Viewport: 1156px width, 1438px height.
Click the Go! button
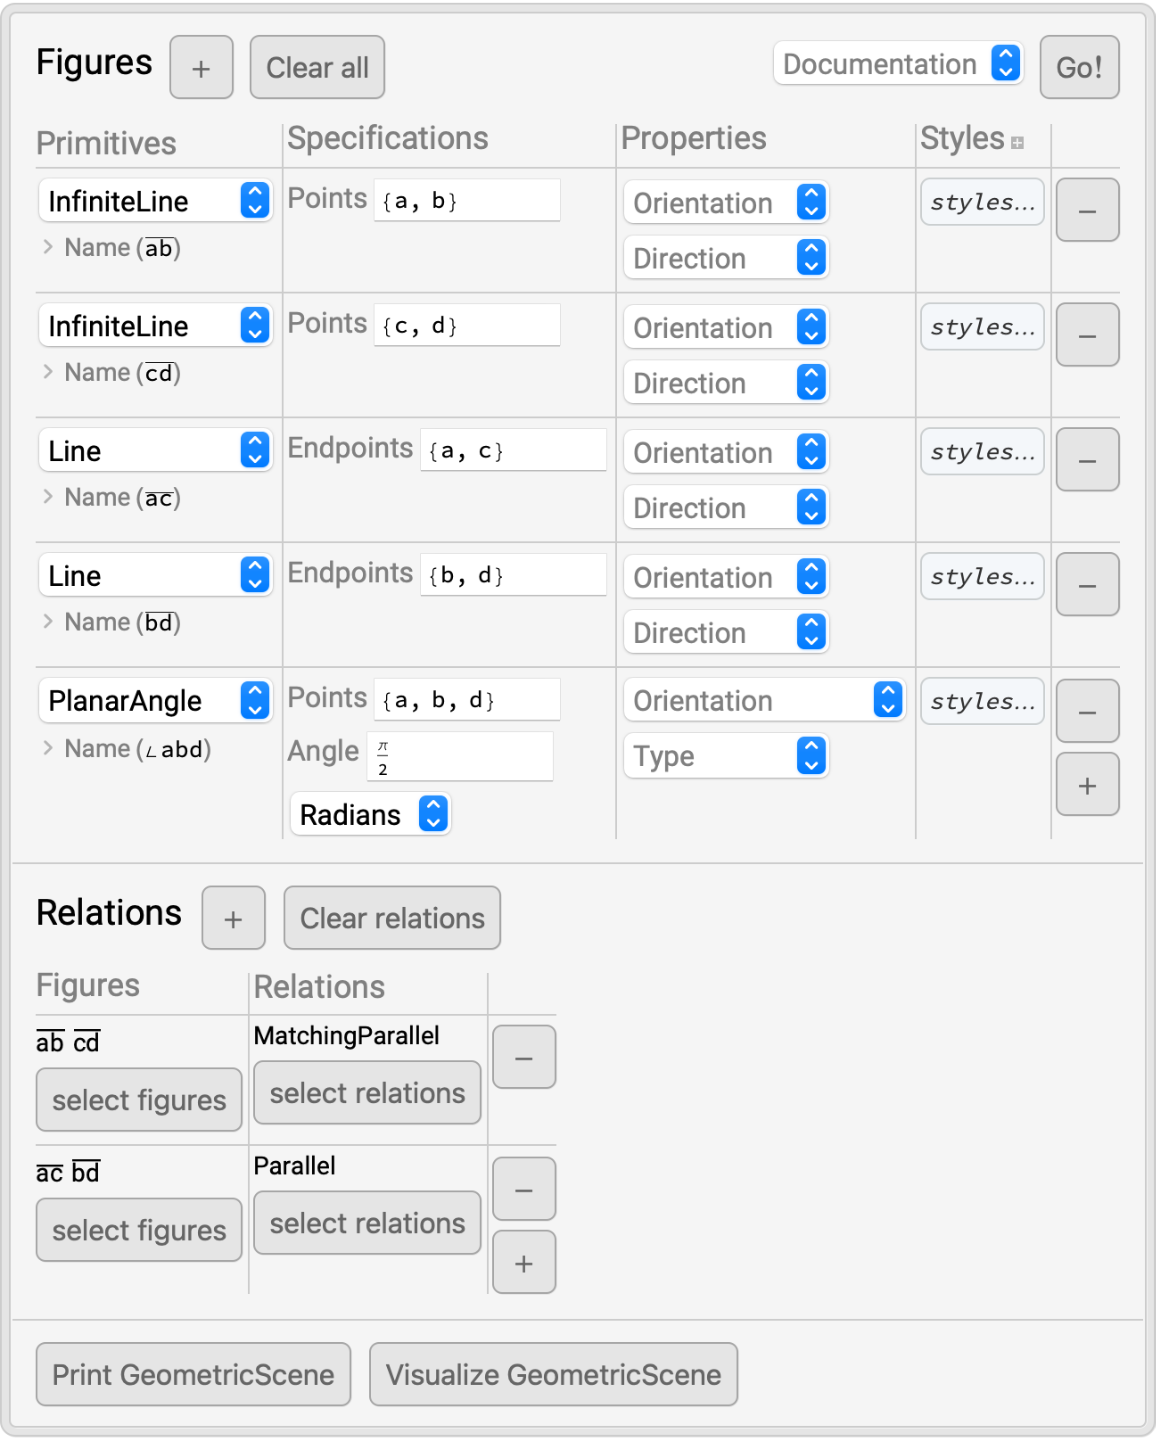click(x=1079, y=68)
